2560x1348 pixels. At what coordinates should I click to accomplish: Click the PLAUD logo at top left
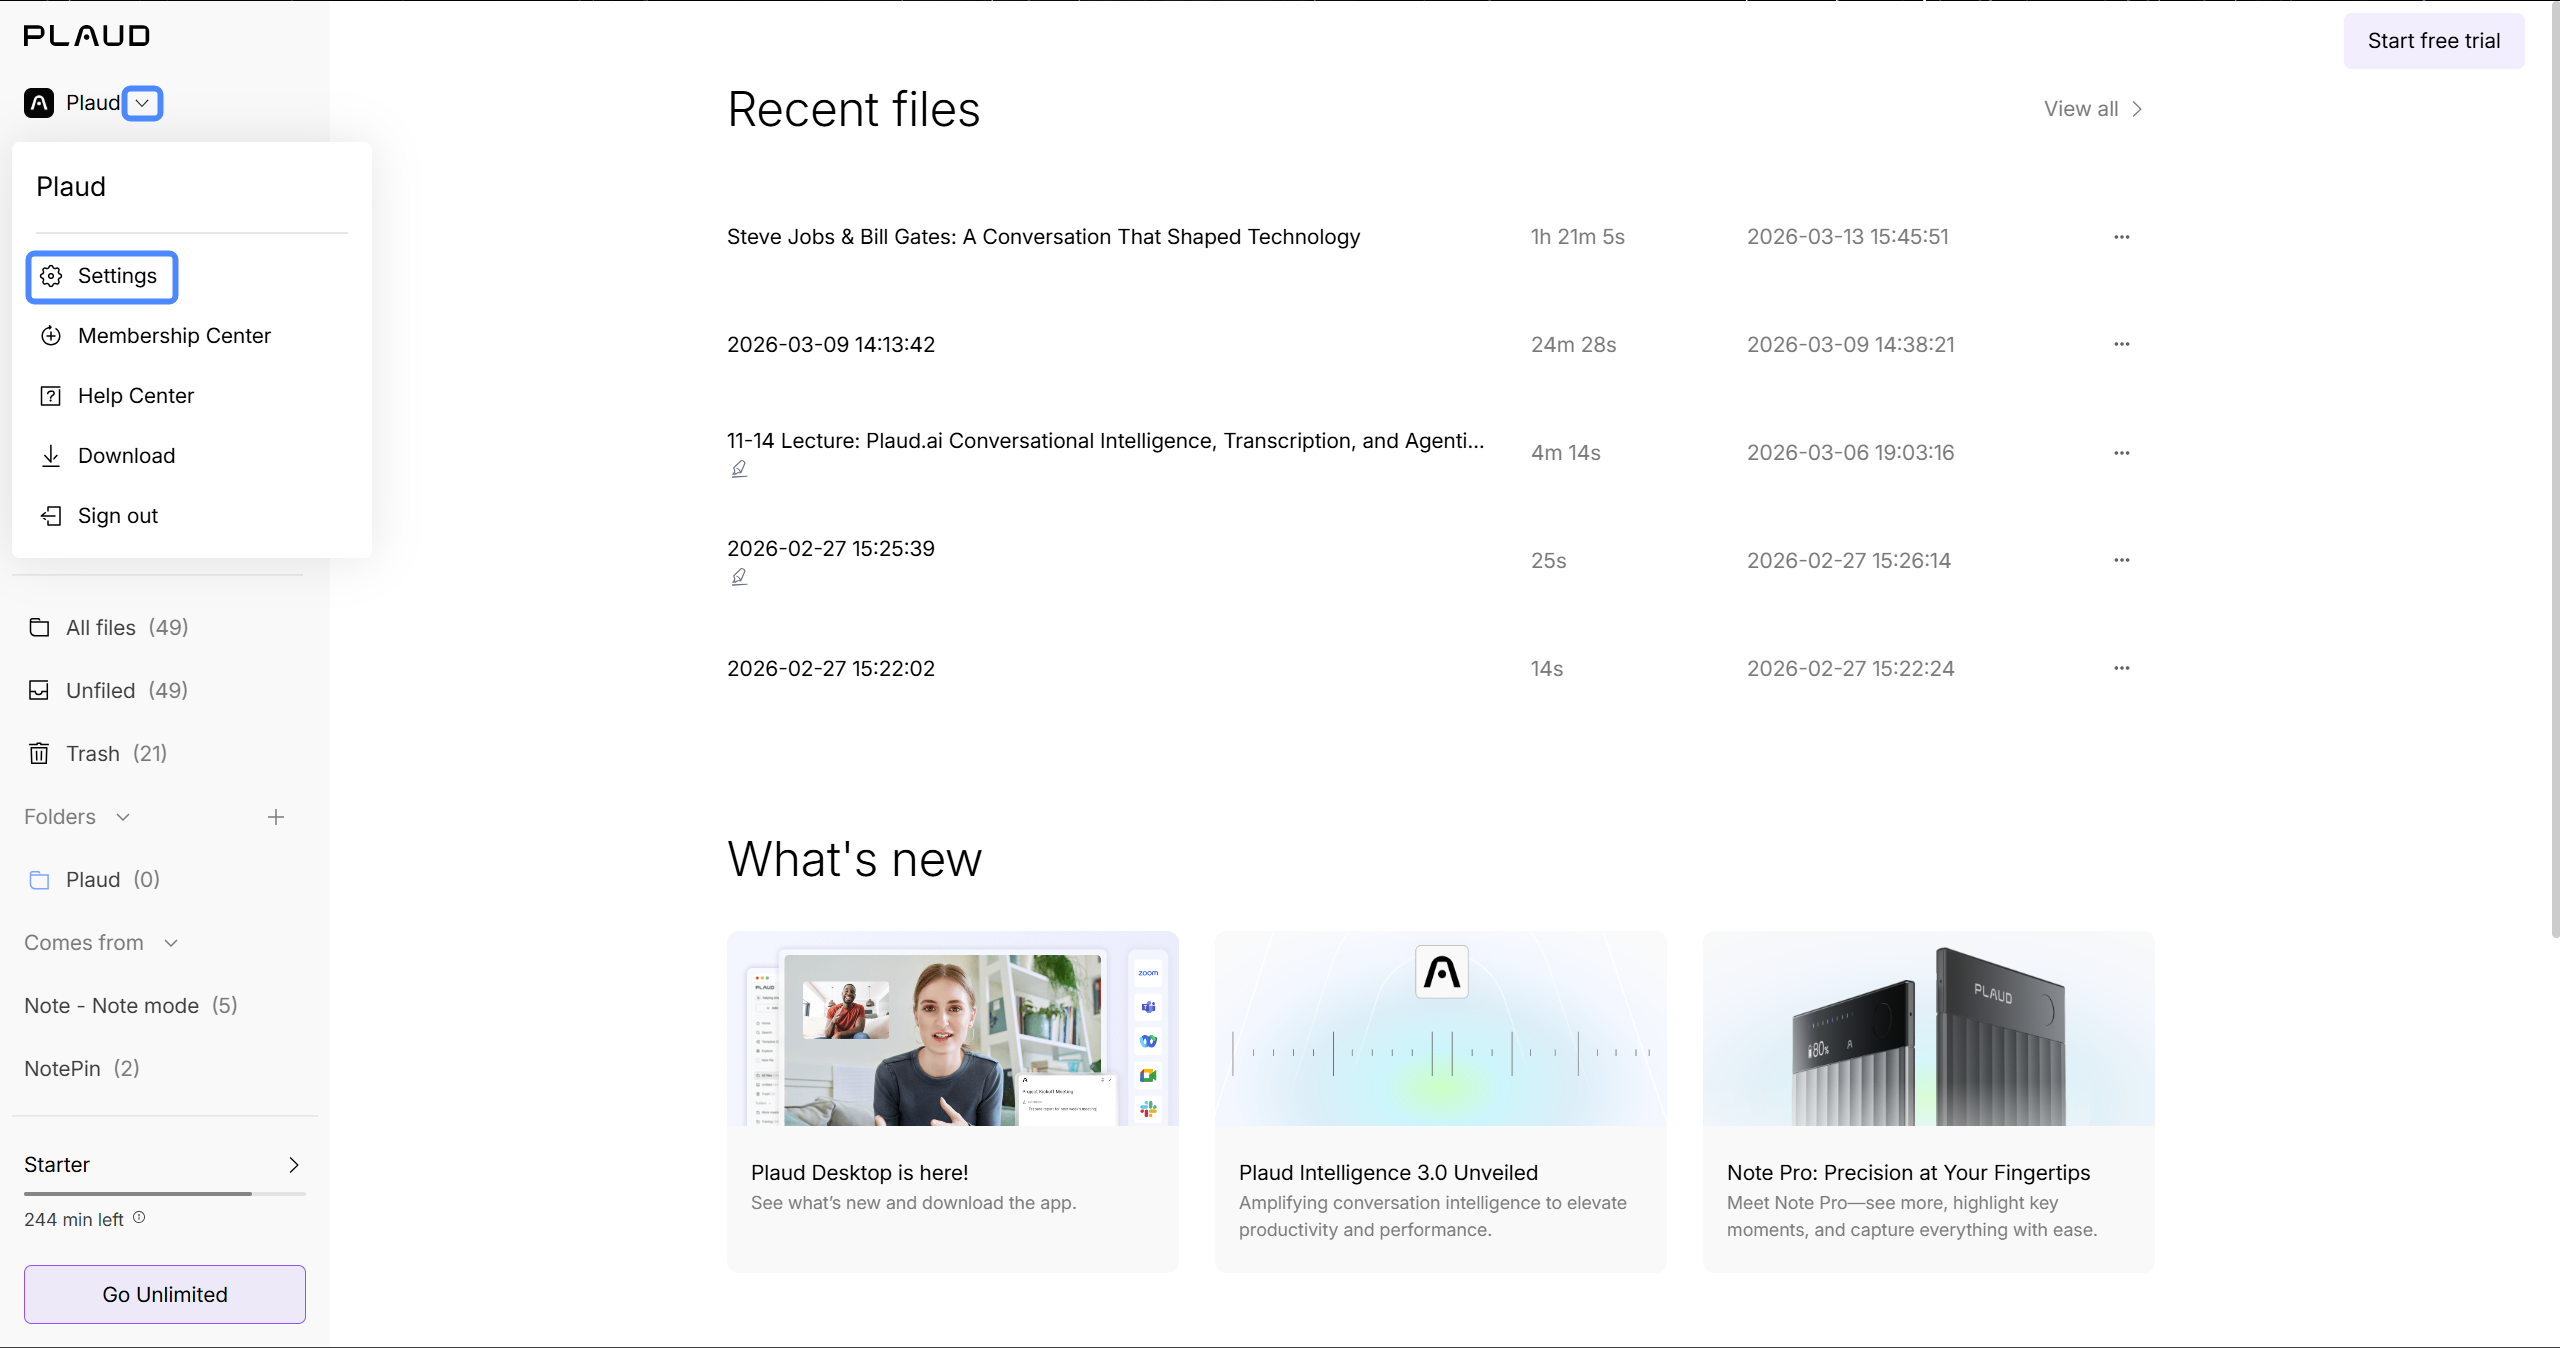tap(87, 36)
